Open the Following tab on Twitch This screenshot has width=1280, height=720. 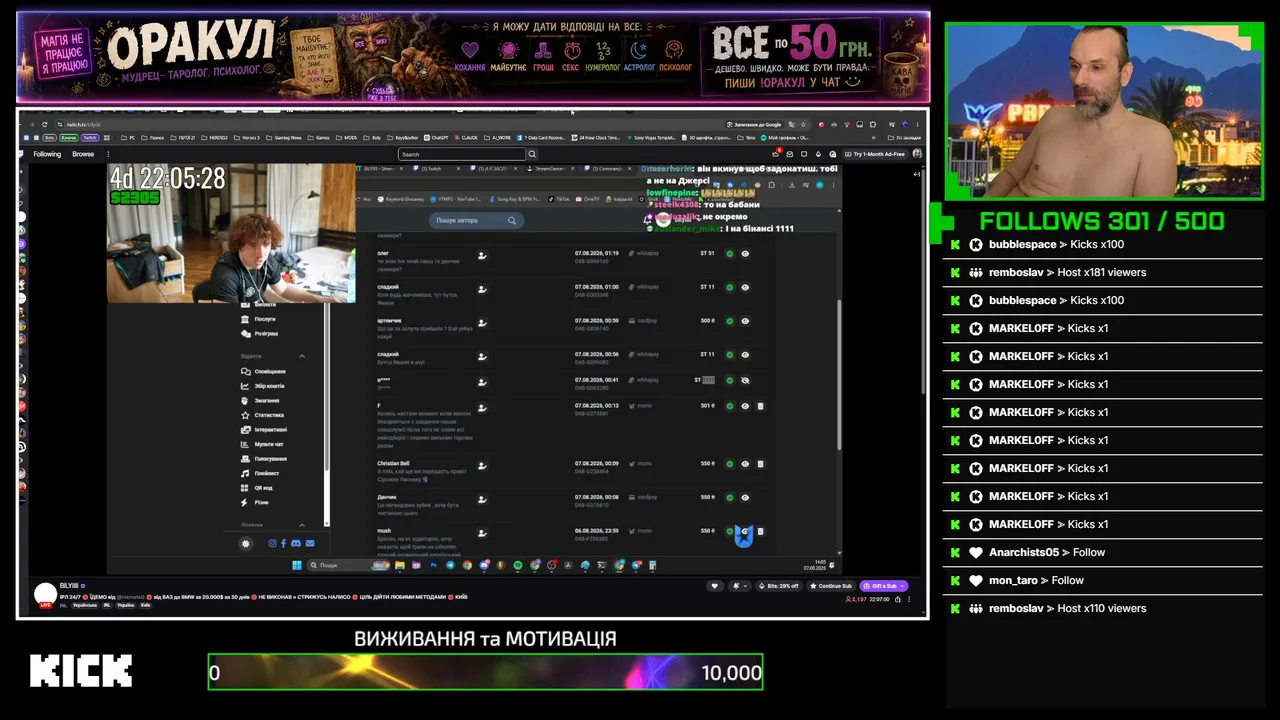coord(47,154)
